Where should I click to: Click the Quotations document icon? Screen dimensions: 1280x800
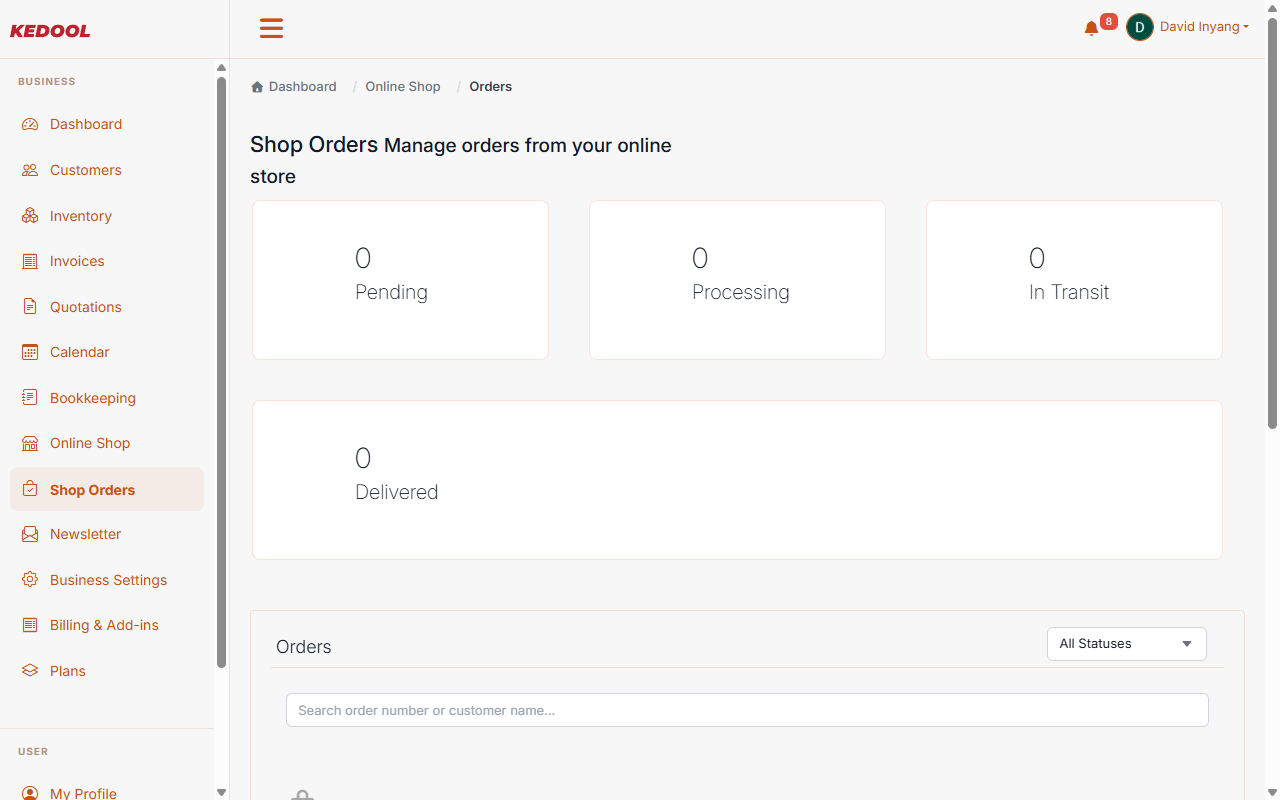click(x=30, y=307)
